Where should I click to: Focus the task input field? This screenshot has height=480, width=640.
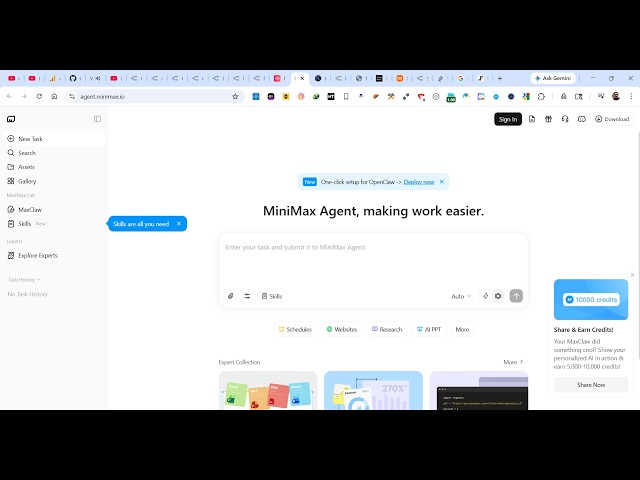(373, 261)
